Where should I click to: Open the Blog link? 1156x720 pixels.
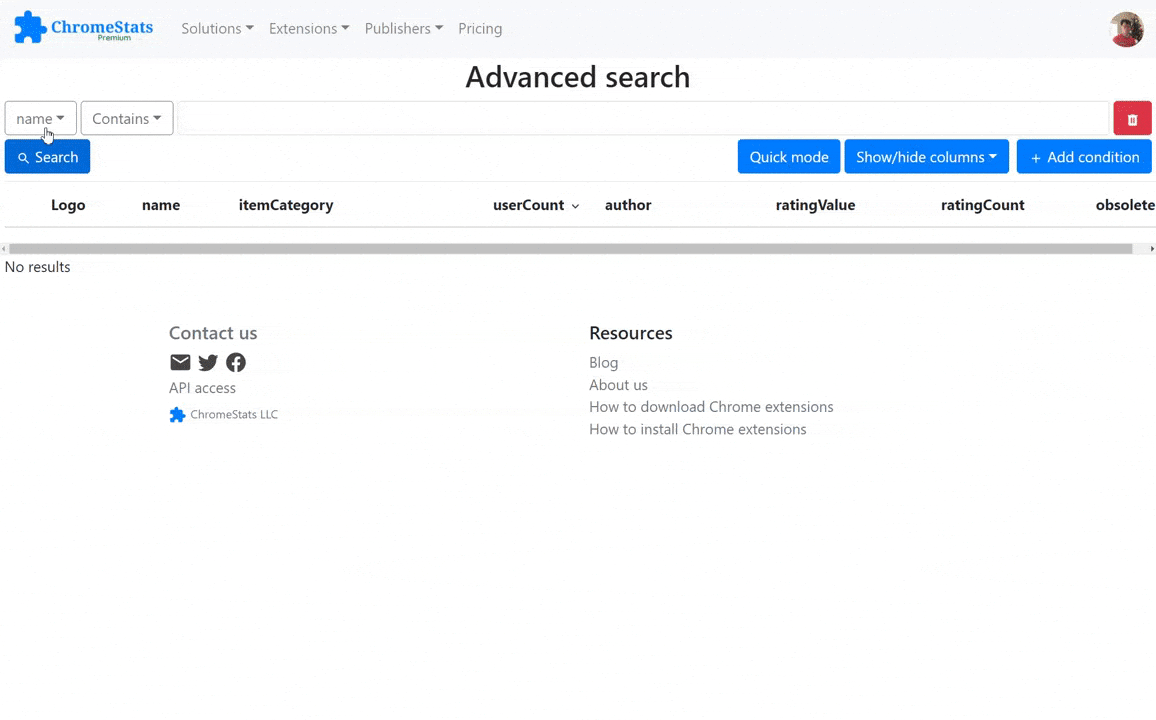tap(603, 363)
